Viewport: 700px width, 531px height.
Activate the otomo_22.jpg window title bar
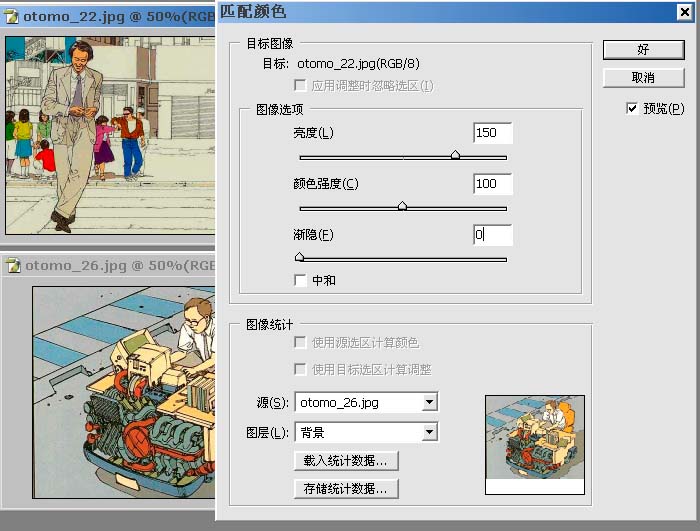tap(107, 17)
